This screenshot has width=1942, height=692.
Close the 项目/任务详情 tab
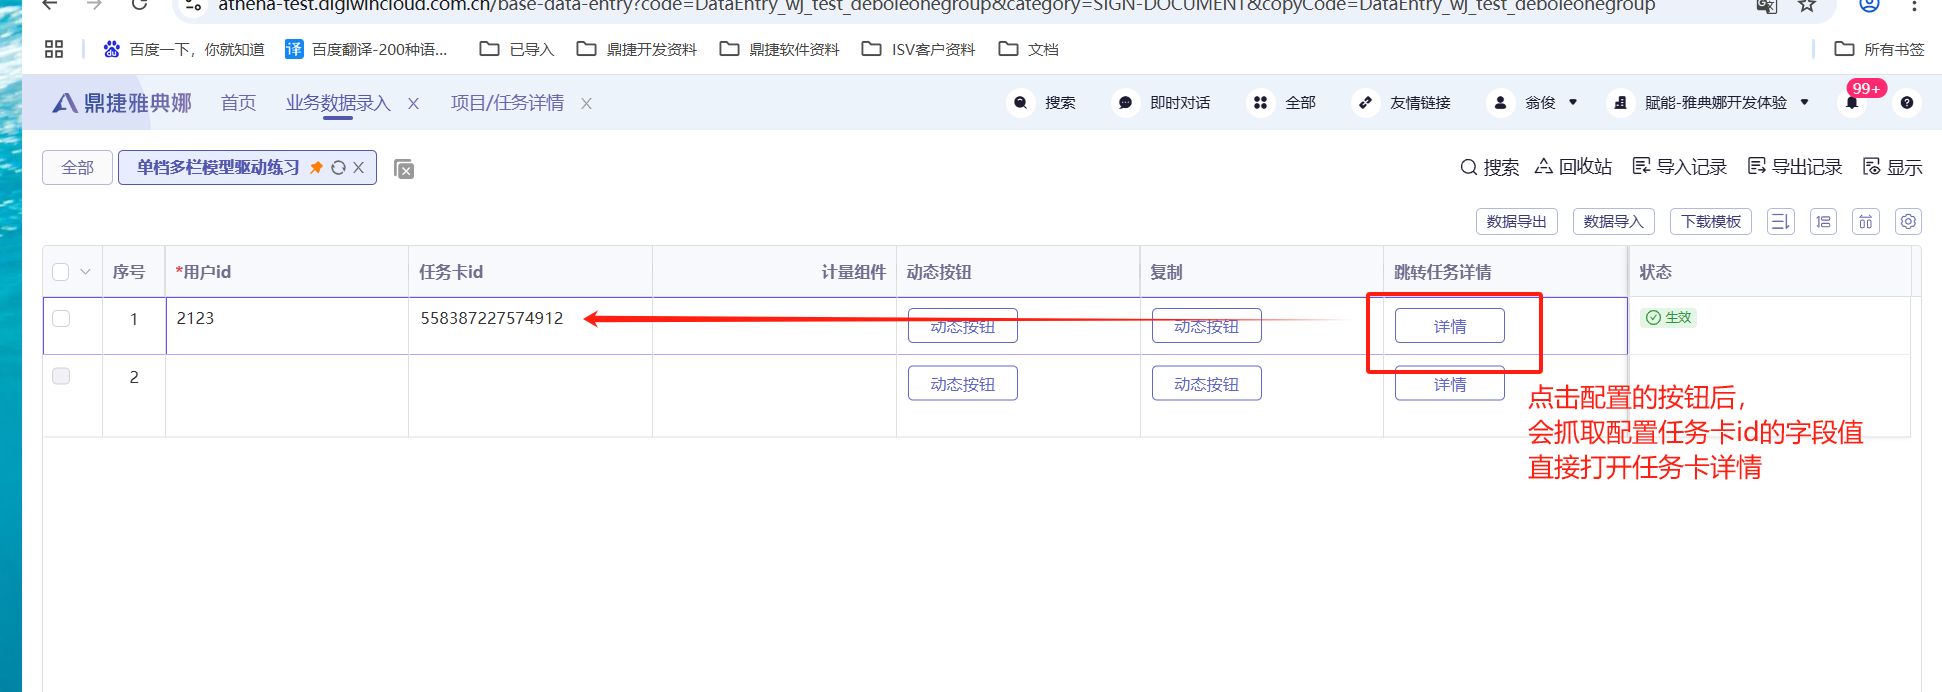[x=586, y=104]
